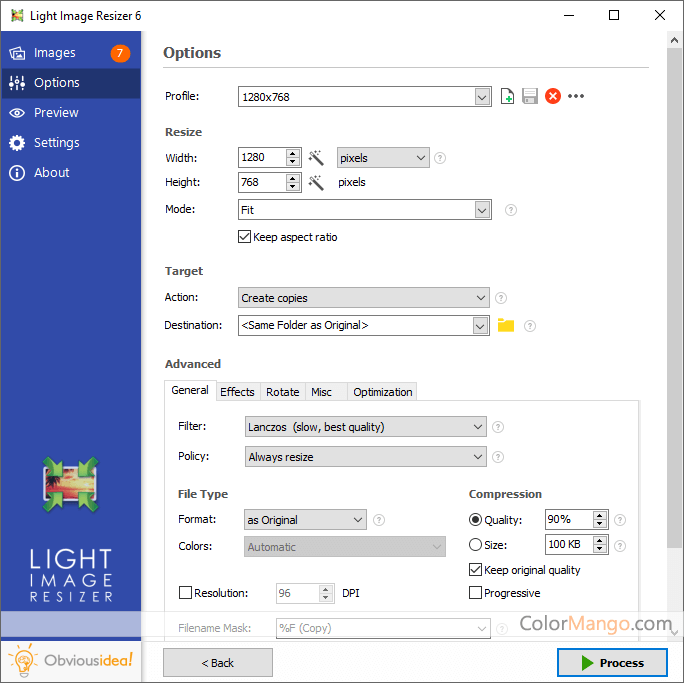Viewport: 684px width, 683px height.
Task: Open Format dropdown showing as Original
Action: point(305,520)
